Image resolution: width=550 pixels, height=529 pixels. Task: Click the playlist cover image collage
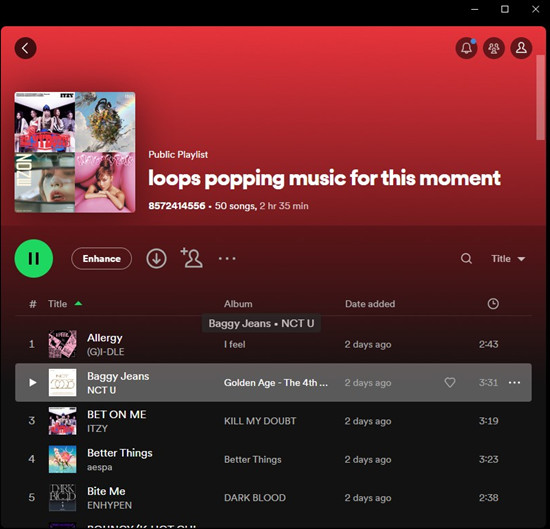click(75, 152)
